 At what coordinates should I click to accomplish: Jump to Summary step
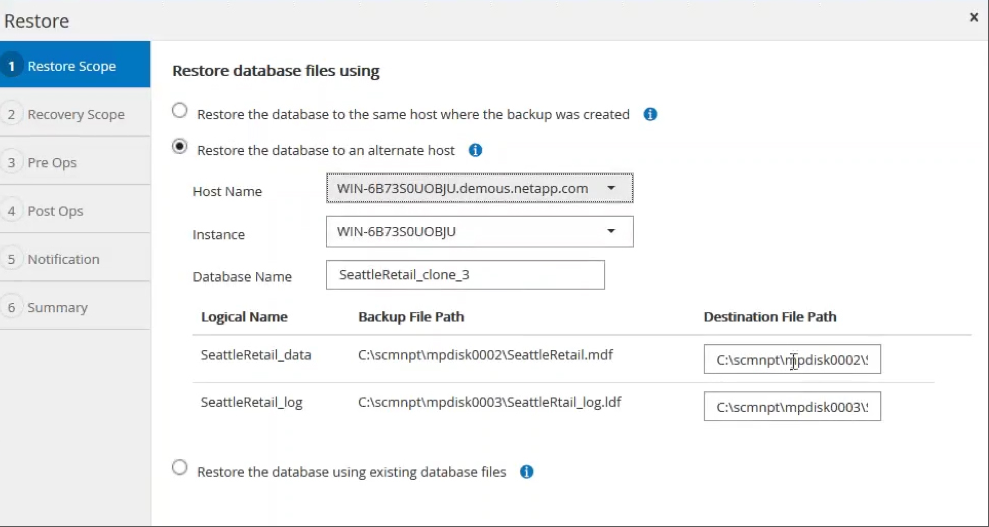coord(57,307)
